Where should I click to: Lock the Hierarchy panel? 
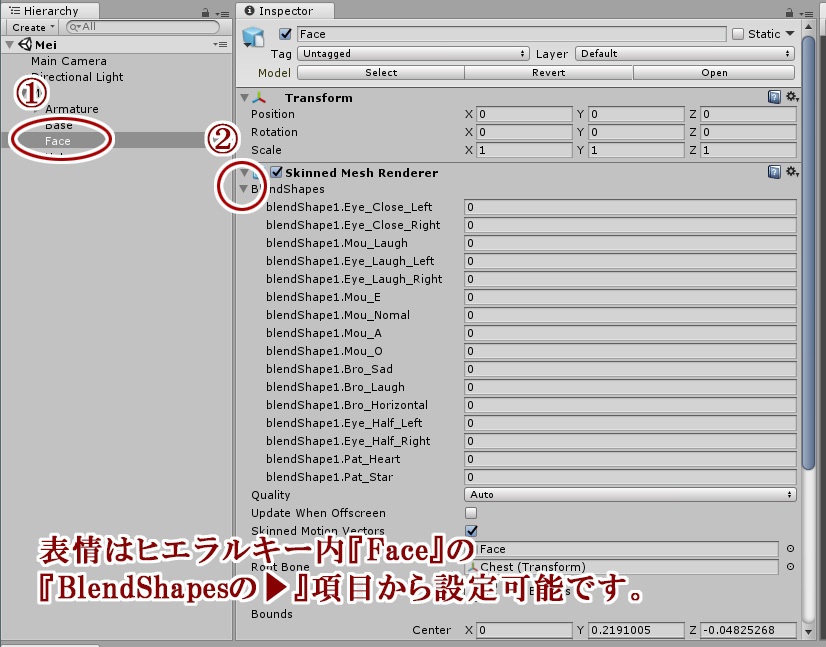(x=205, y=13)
